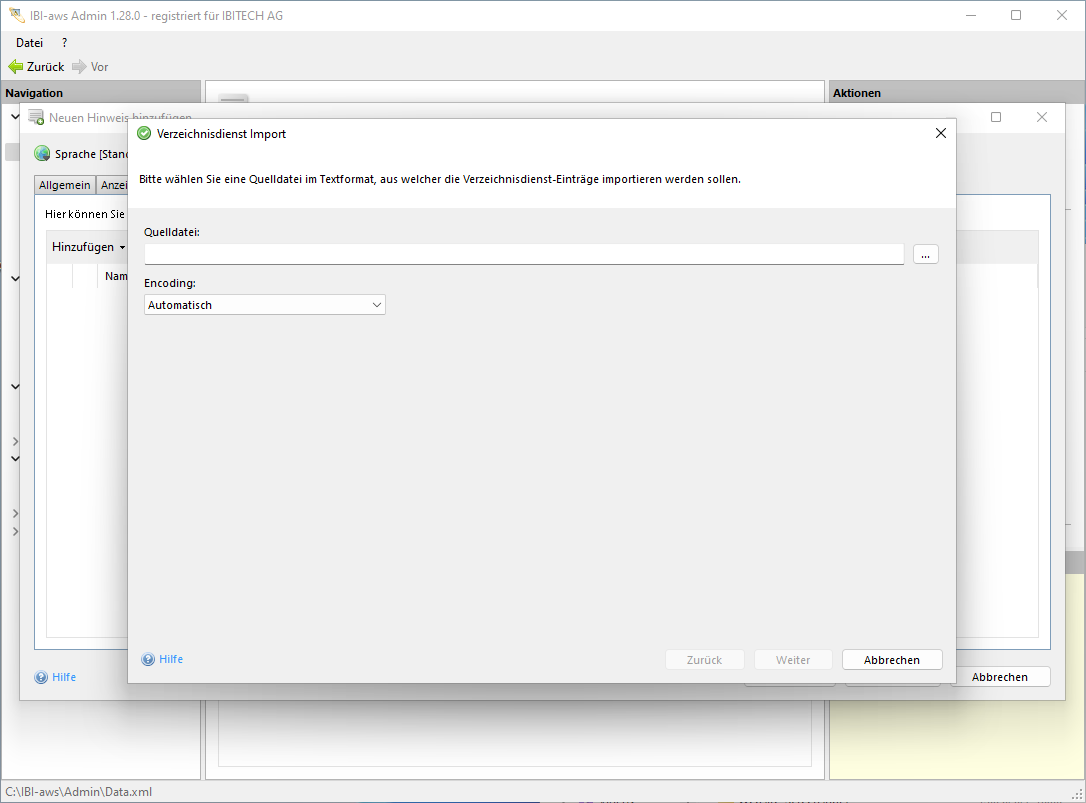Viewport: 1086px width, 803px height.
Task: Switch to the Allgemein tab
Action: (65, 185)
